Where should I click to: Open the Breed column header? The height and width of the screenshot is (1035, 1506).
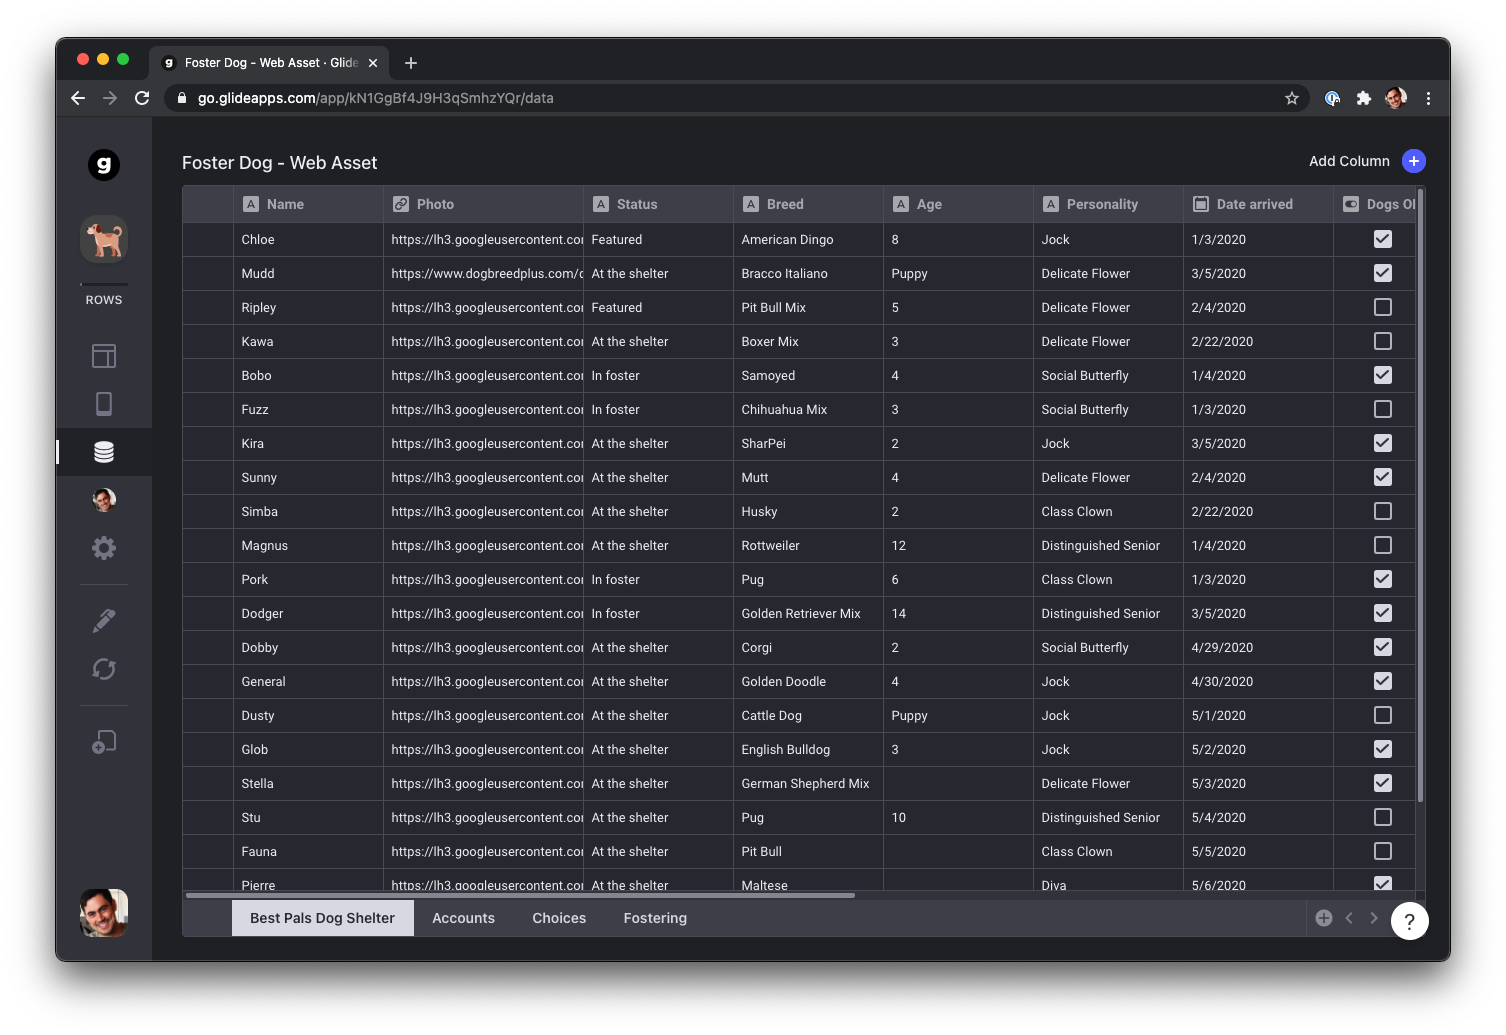click(x=808, y=204)
